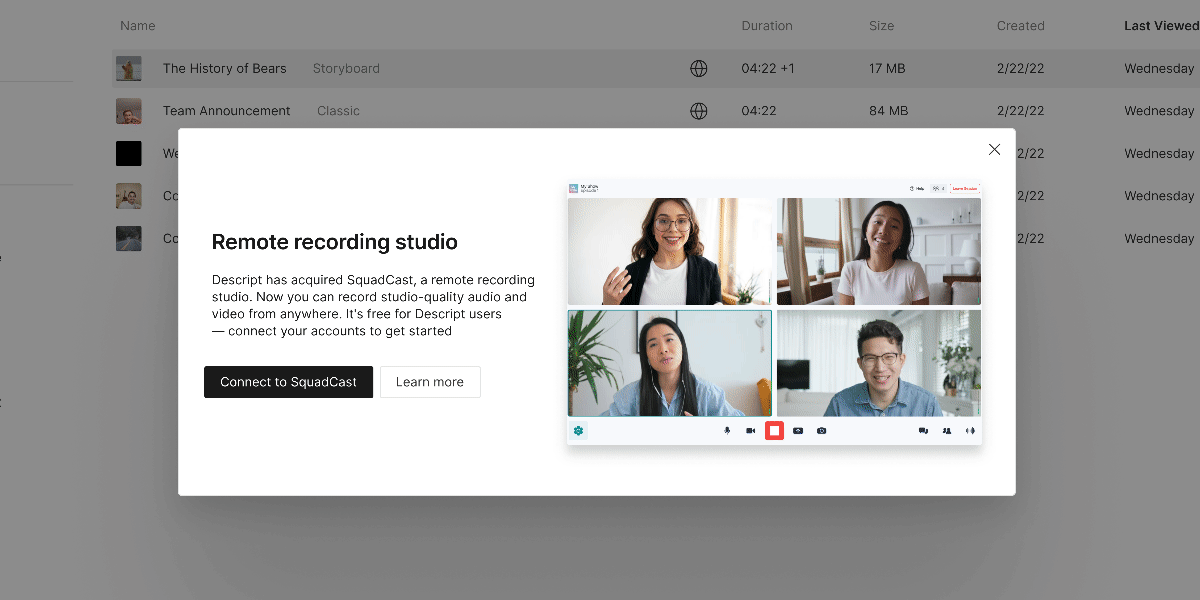Click the red stop recording button in the preview
1200x600 pixels.
pos(774,431)
